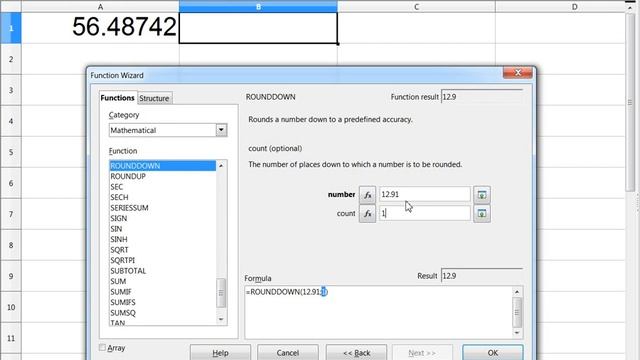
Task: Click inside the Formula text area
Action: pos(378,312)
